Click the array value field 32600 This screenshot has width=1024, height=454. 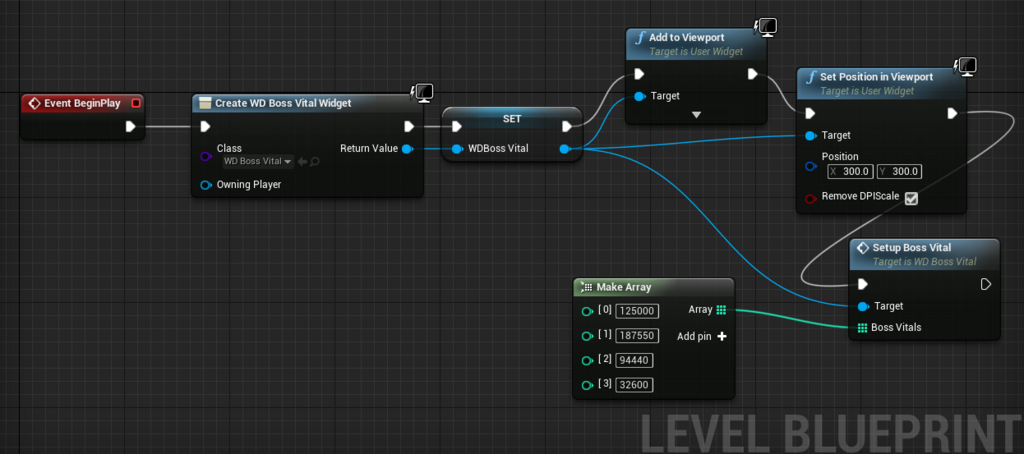634,385
